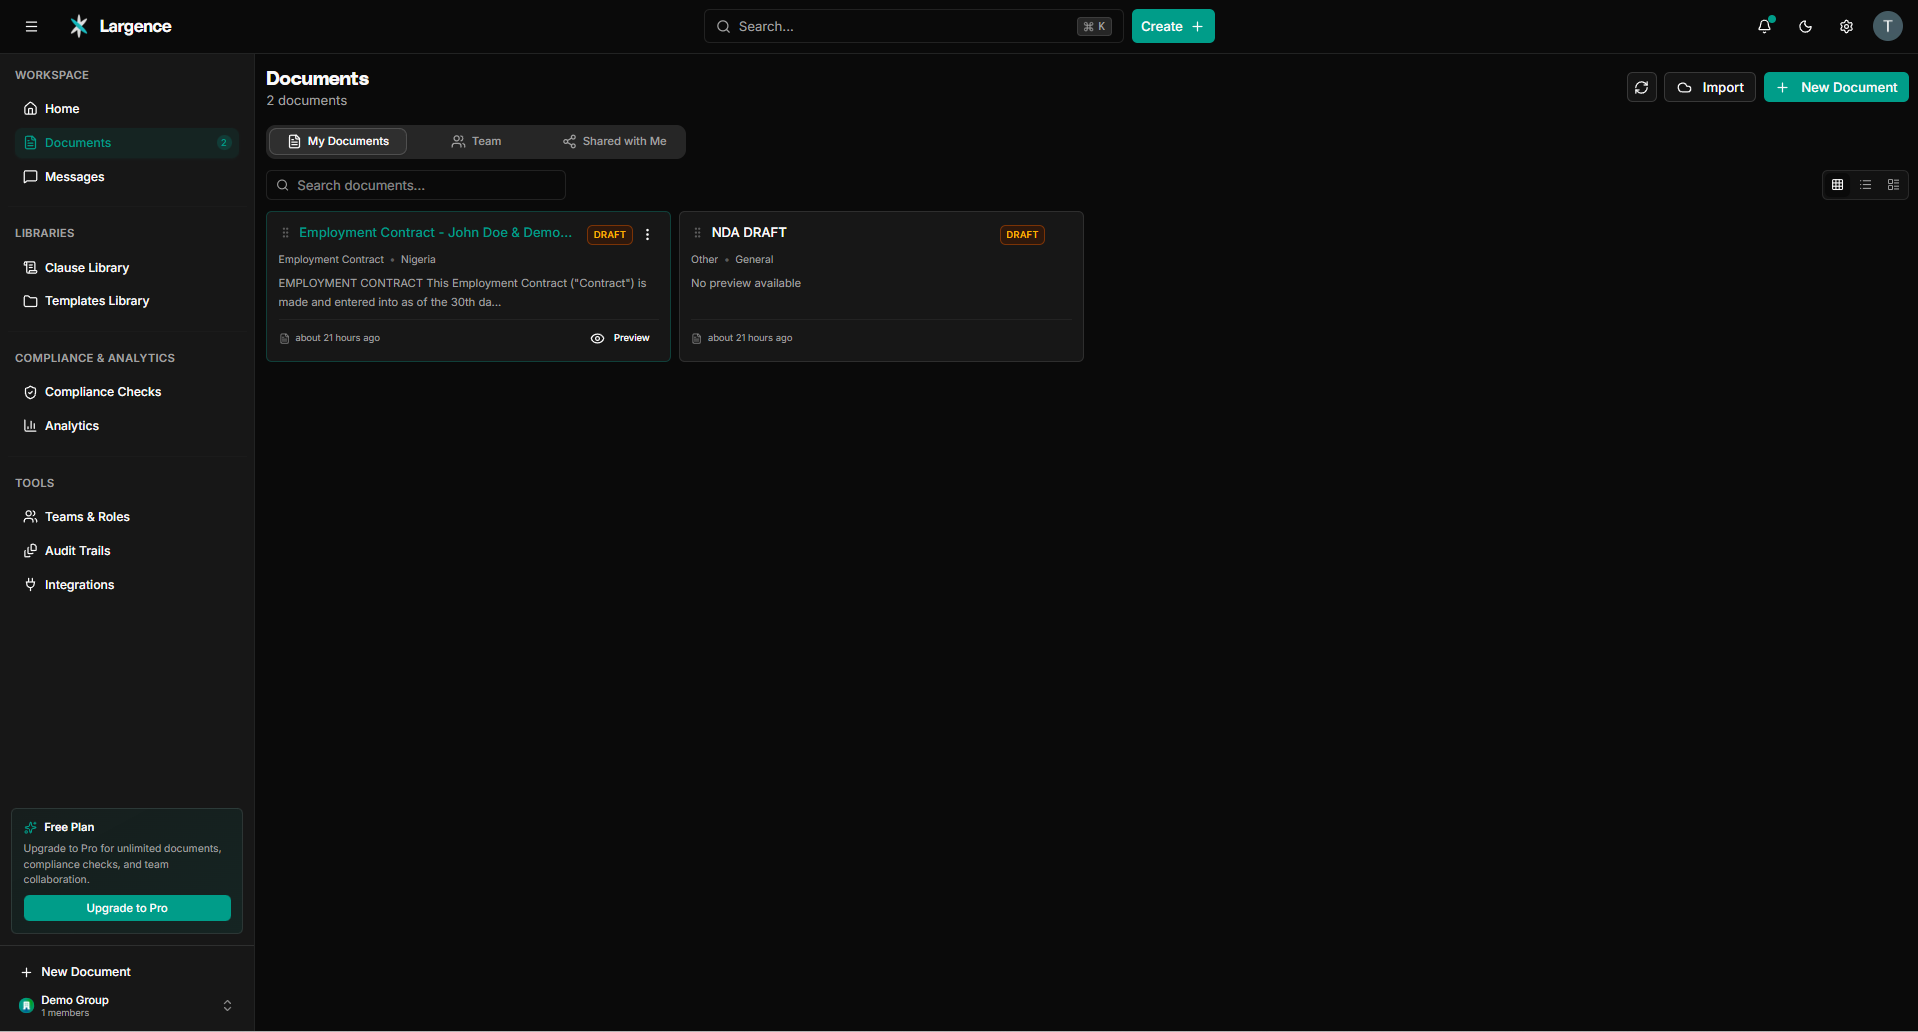Open the Clause Library from the sidebar

pos(86,267)
